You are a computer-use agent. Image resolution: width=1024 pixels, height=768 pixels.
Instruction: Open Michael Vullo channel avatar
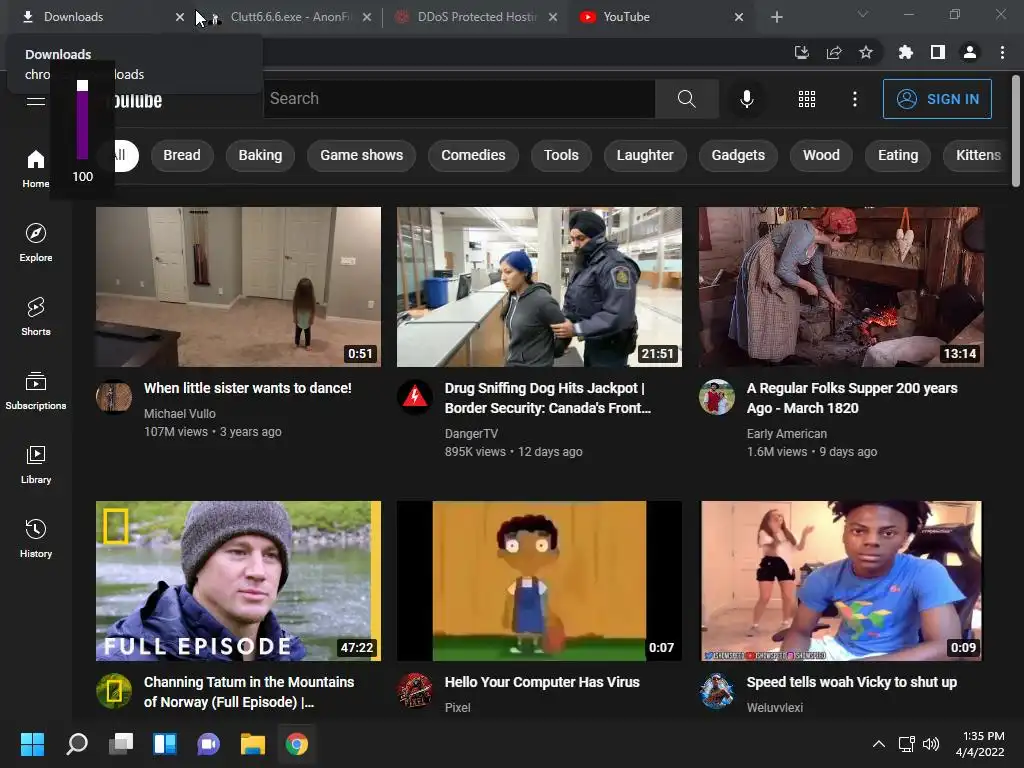pyautogui.click(x=114, y=396)
